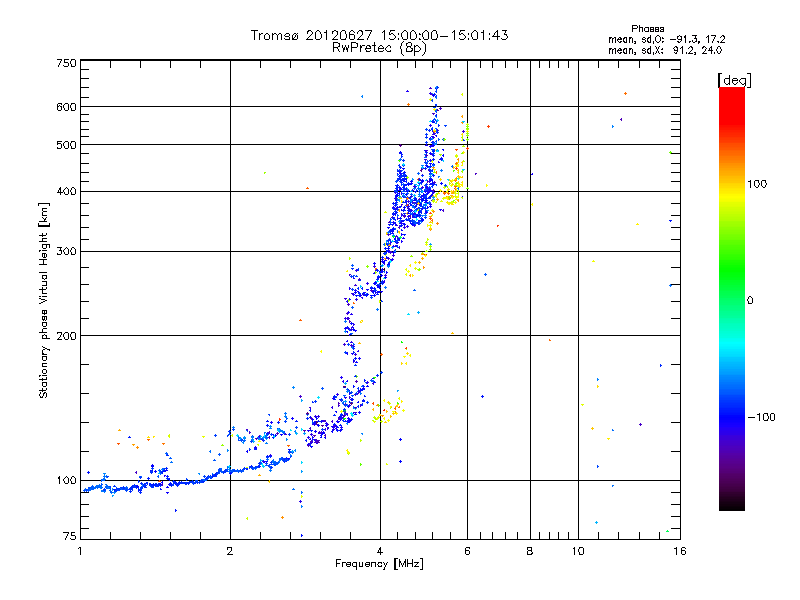Click the "Phases" heading text
Image resolution: width=800 pixels, height=600 pixels.
pos(647,29)
